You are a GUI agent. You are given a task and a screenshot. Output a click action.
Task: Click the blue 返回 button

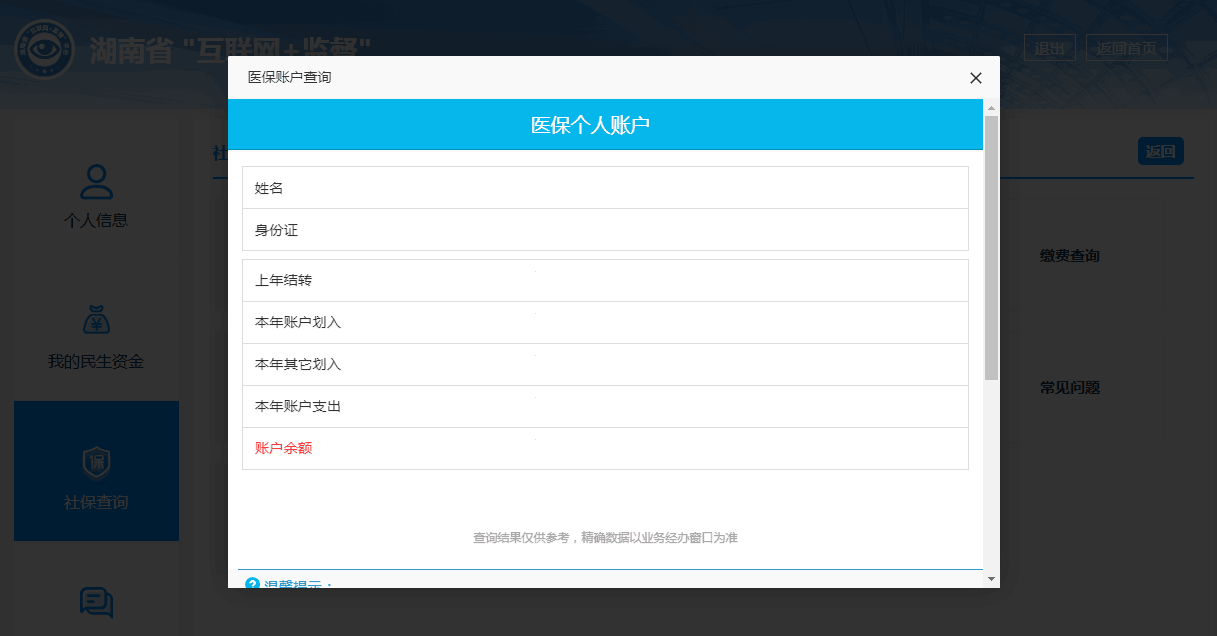point(1160,152)
